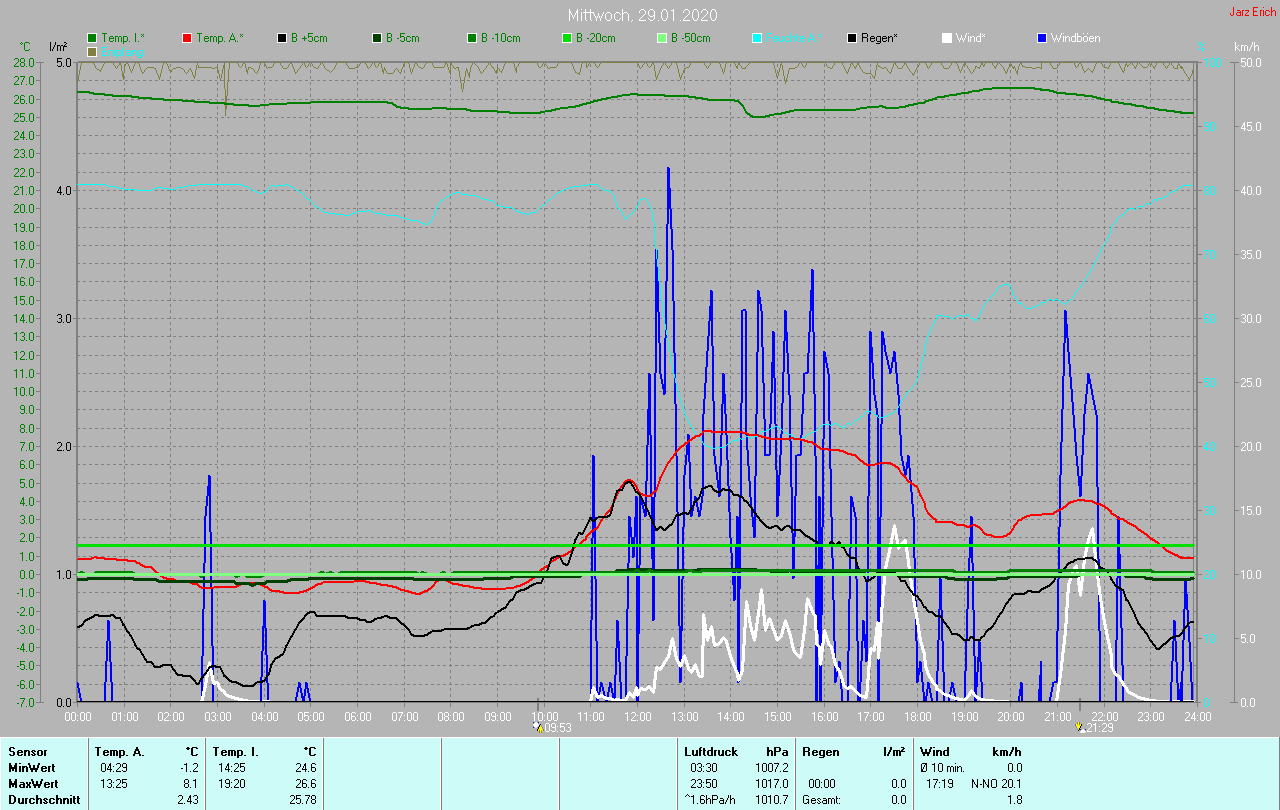Click the sunset marker icon at 21:29
The height and width of the screenshot is (810, 1280).
click(x=1080, y=727)
